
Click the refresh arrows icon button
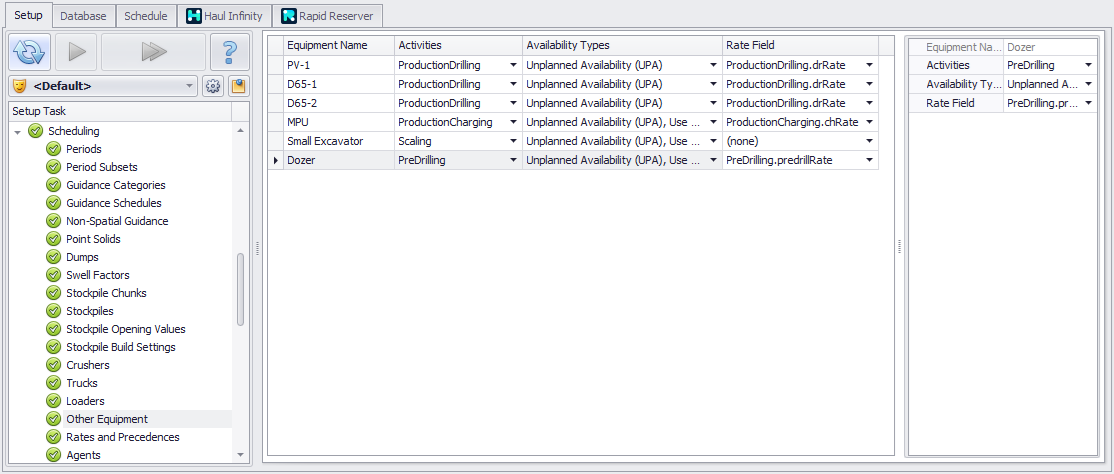pos(30,51)
